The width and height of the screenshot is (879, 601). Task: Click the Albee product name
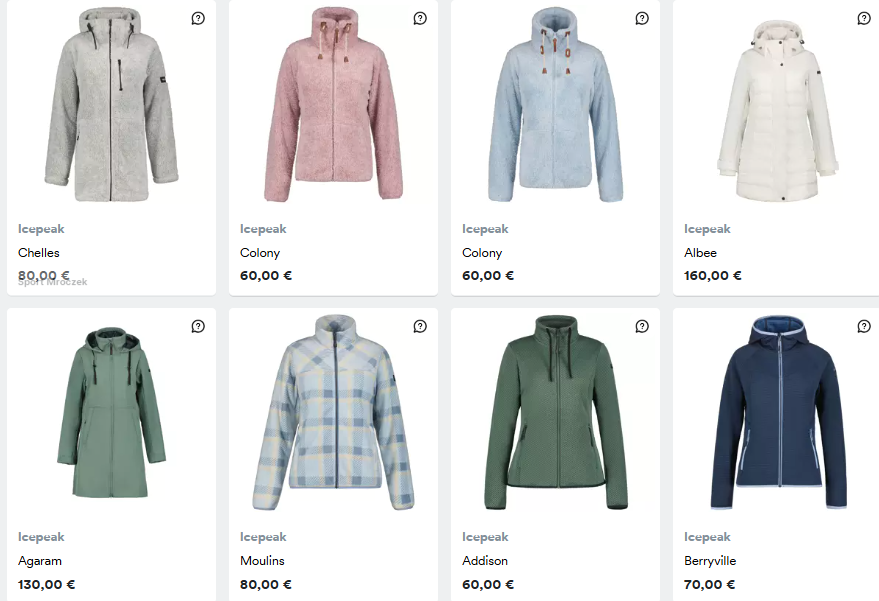click(x=700, y=253)
